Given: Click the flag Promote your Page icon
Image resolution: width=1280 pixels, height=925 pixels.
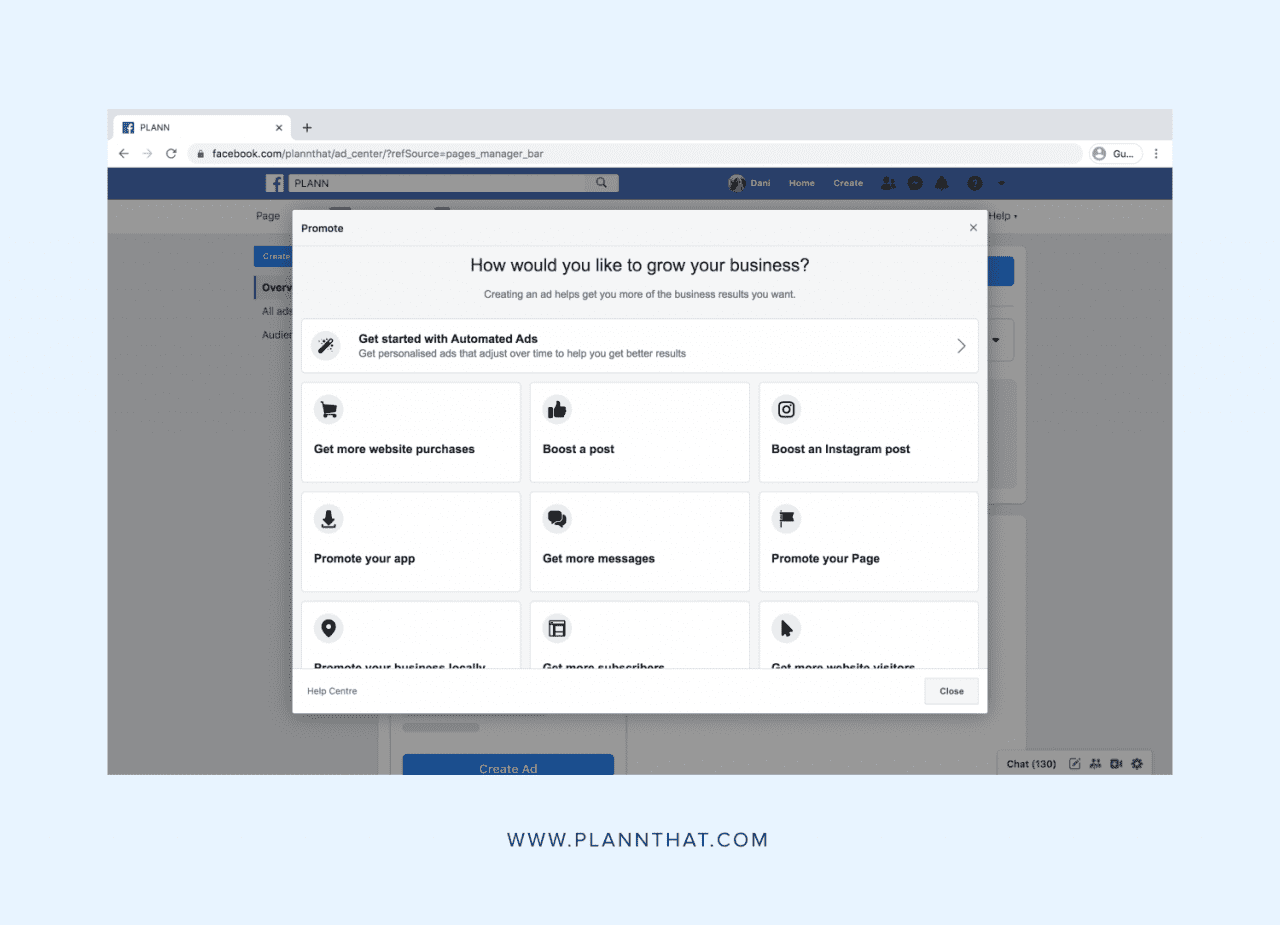Looking at the screenshot, I should click(x=786, y=519).
